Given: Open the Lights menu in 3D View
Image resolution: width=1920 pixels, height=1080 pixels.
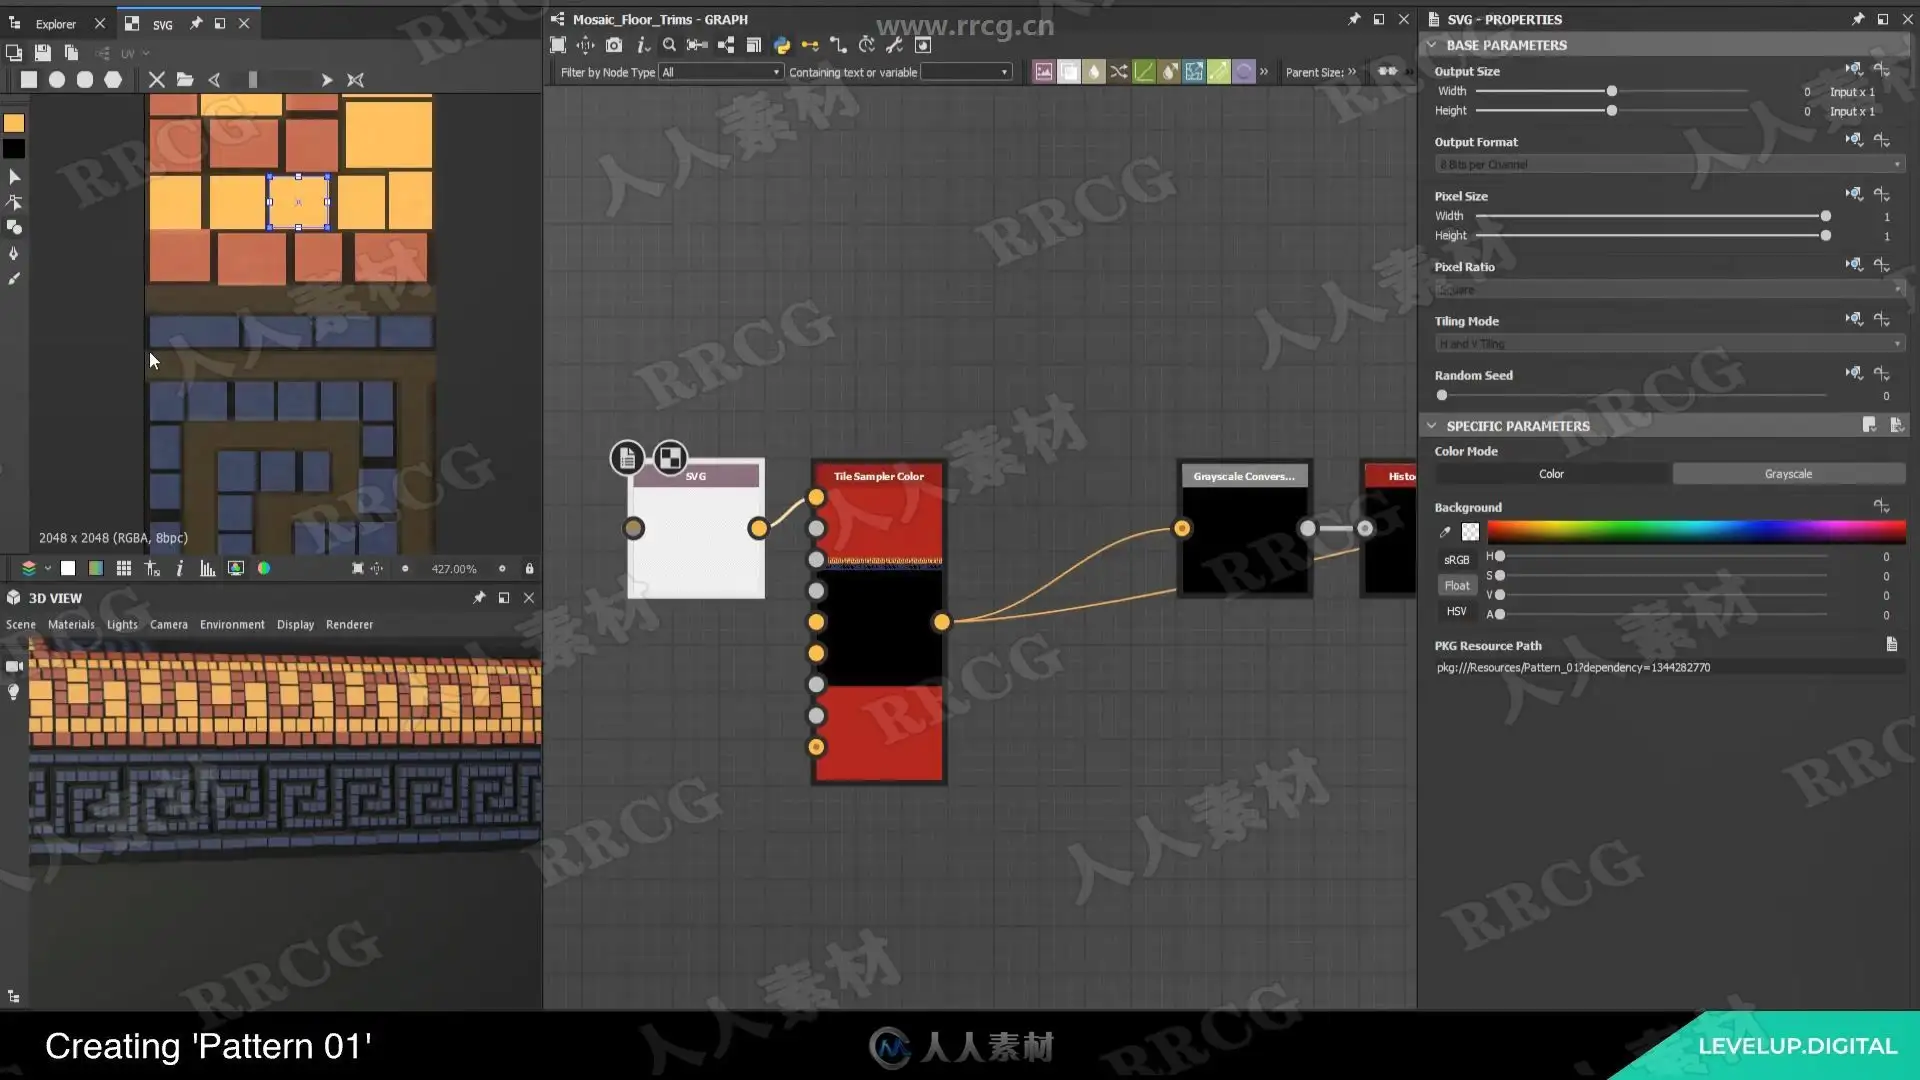Looking at the screenshot, I should pyautogui.click(x=122, y=625).
